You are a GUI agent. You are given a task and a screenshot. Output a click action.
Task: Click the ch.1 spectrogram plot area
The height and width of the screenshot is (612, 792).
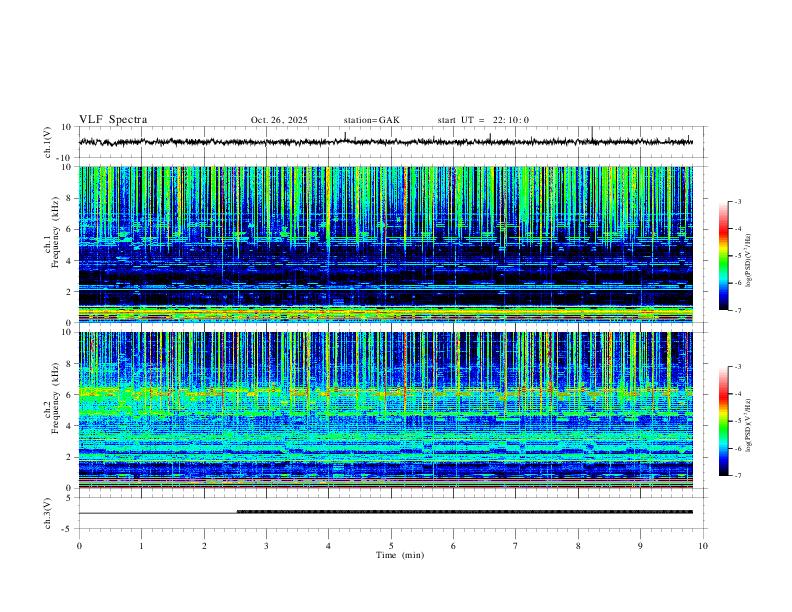386,244
